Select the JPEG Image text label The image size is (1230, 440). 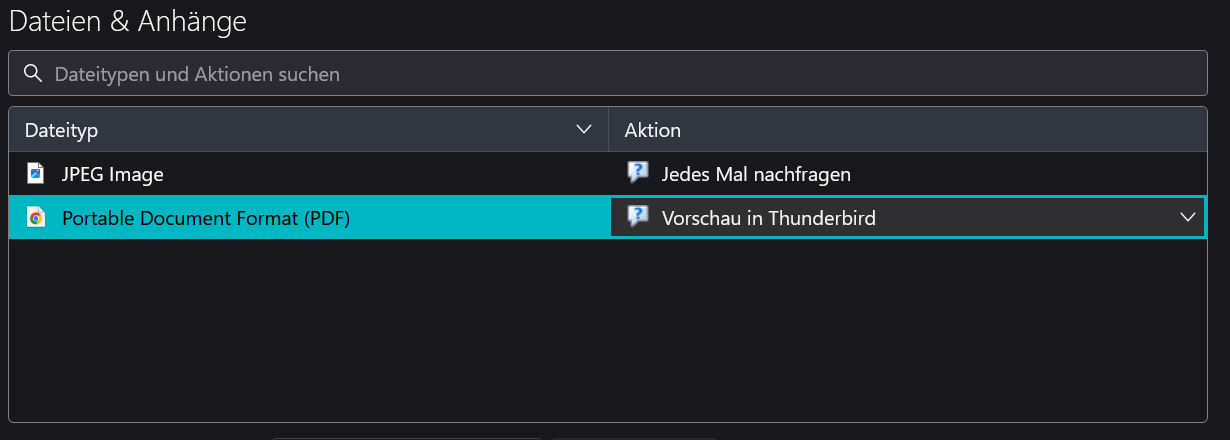click(112, 174)
